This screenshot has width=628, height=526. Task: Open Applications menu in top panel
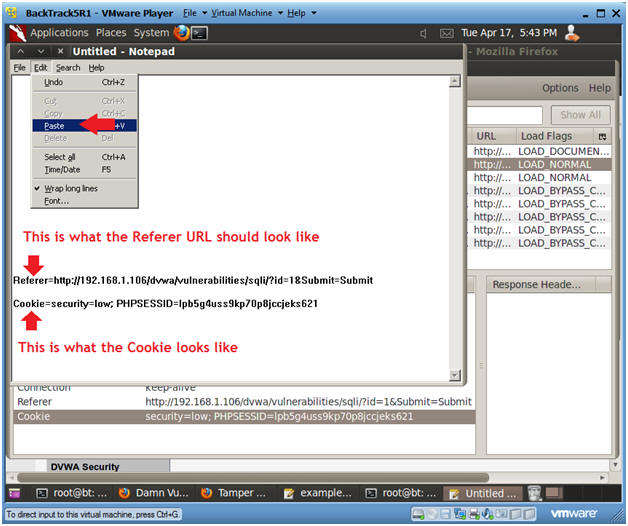59,33
